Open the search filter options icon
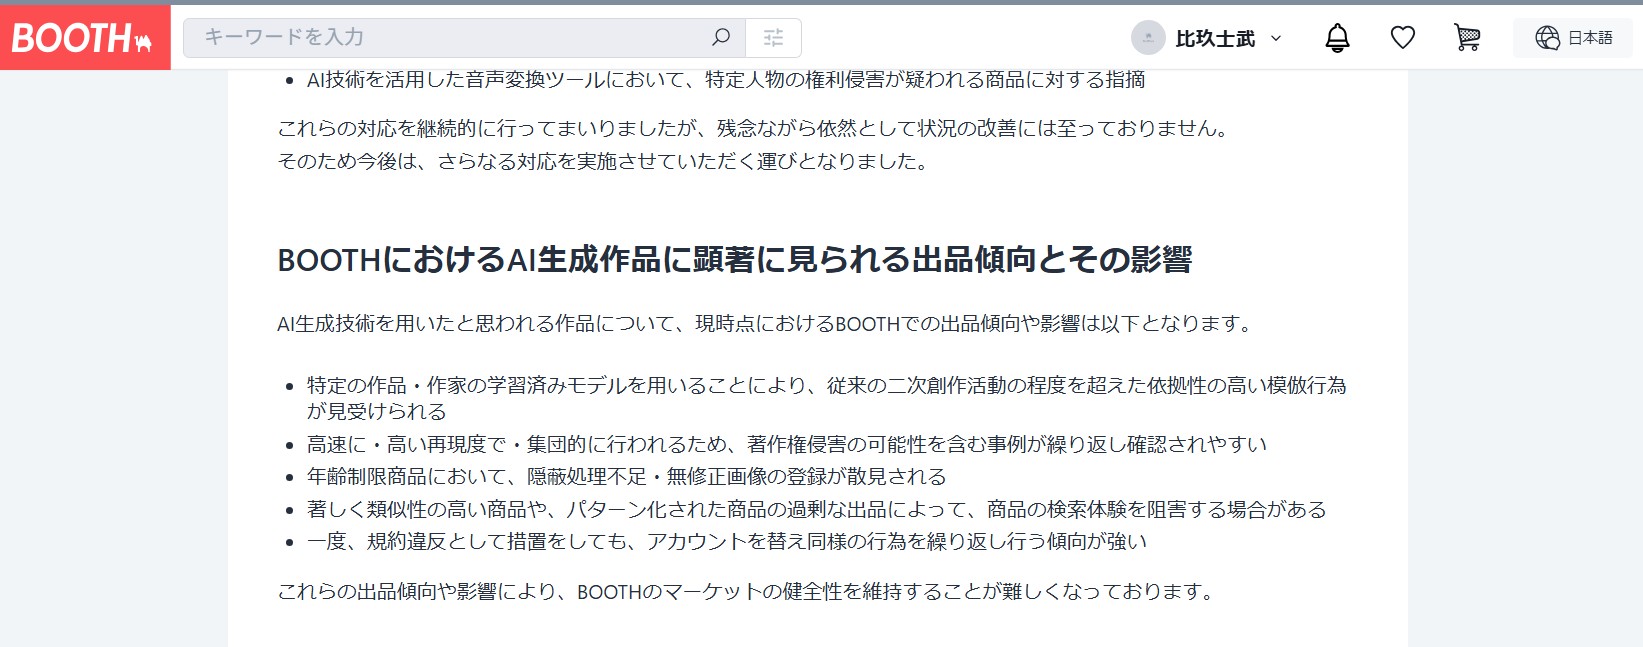This screenshot has height=647, width=1643. 773,38
